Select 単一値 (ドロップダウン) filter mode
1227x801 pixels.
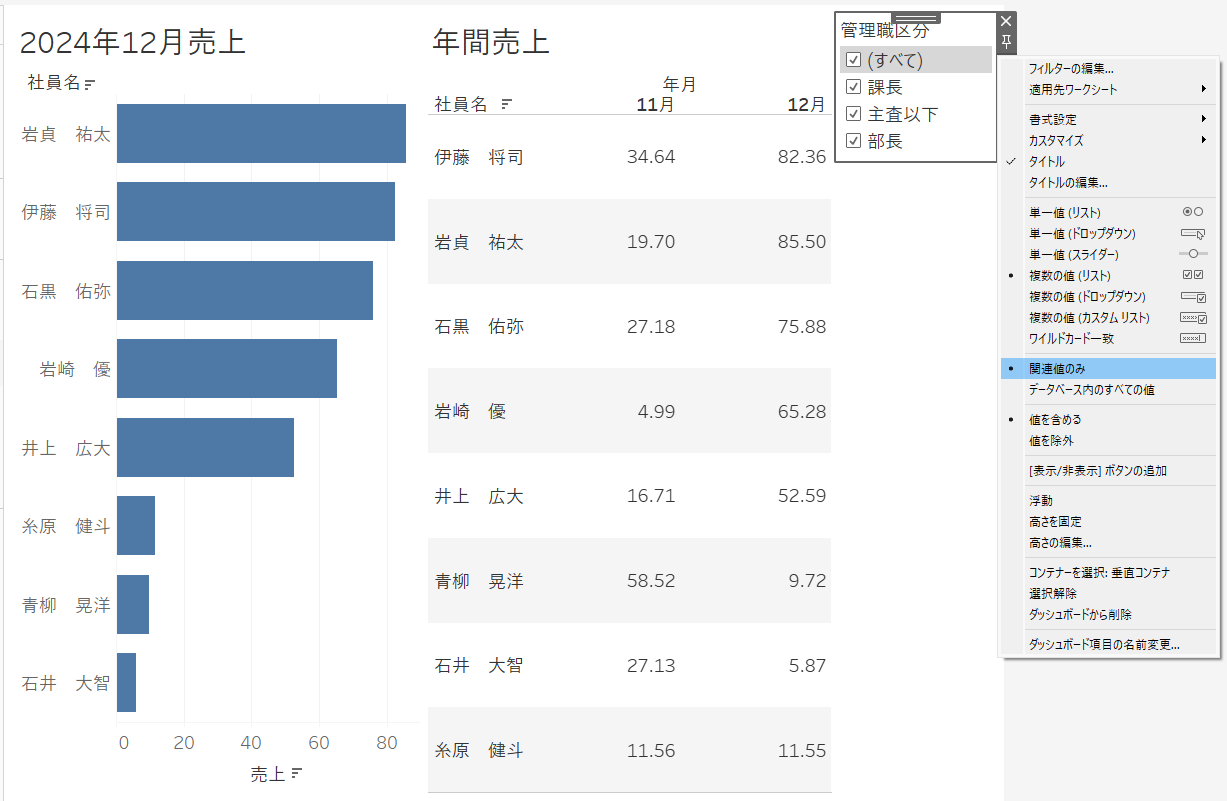point(1108,233)
